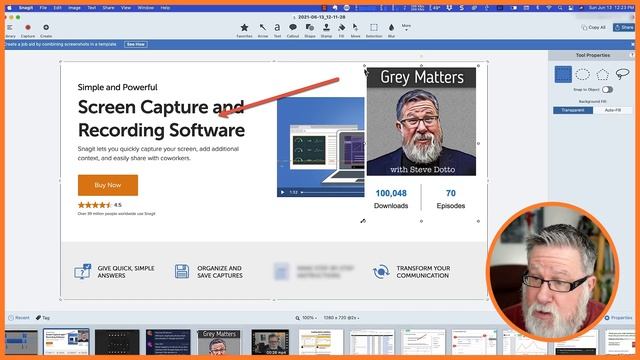
Task: Choose the freehand lasso selection shape
Action: click(x=622, y=74)
